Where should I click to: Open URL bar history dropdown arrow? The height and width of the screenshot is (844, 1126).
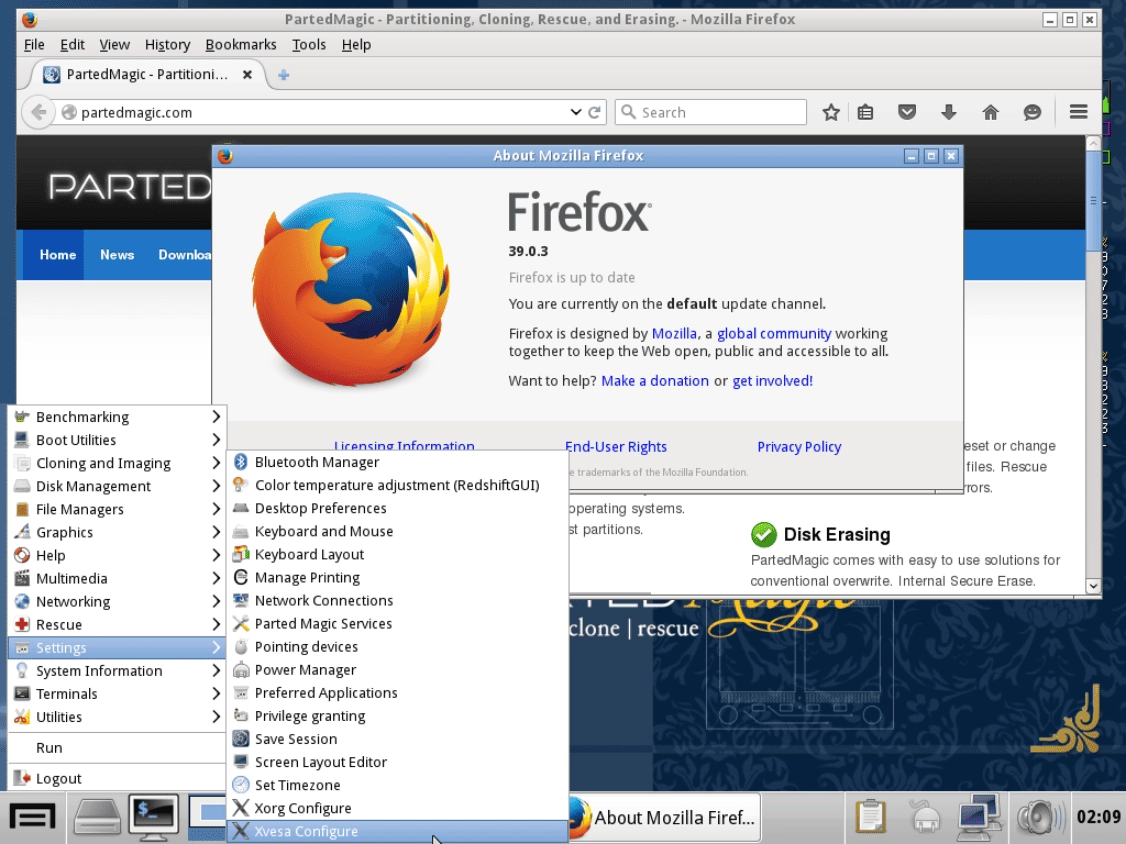tap(575, 112)
